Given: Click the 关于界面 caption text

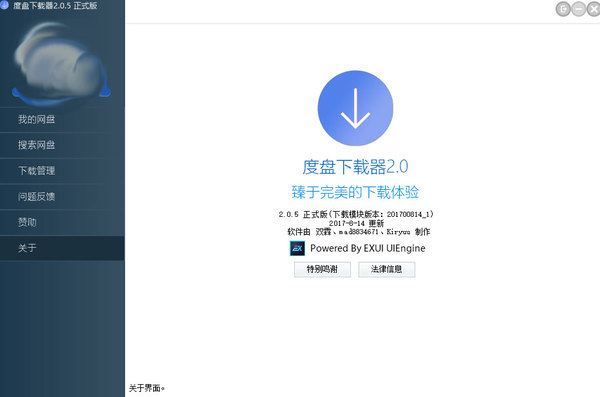Looking at the screenshot, I should pos(147,388).
